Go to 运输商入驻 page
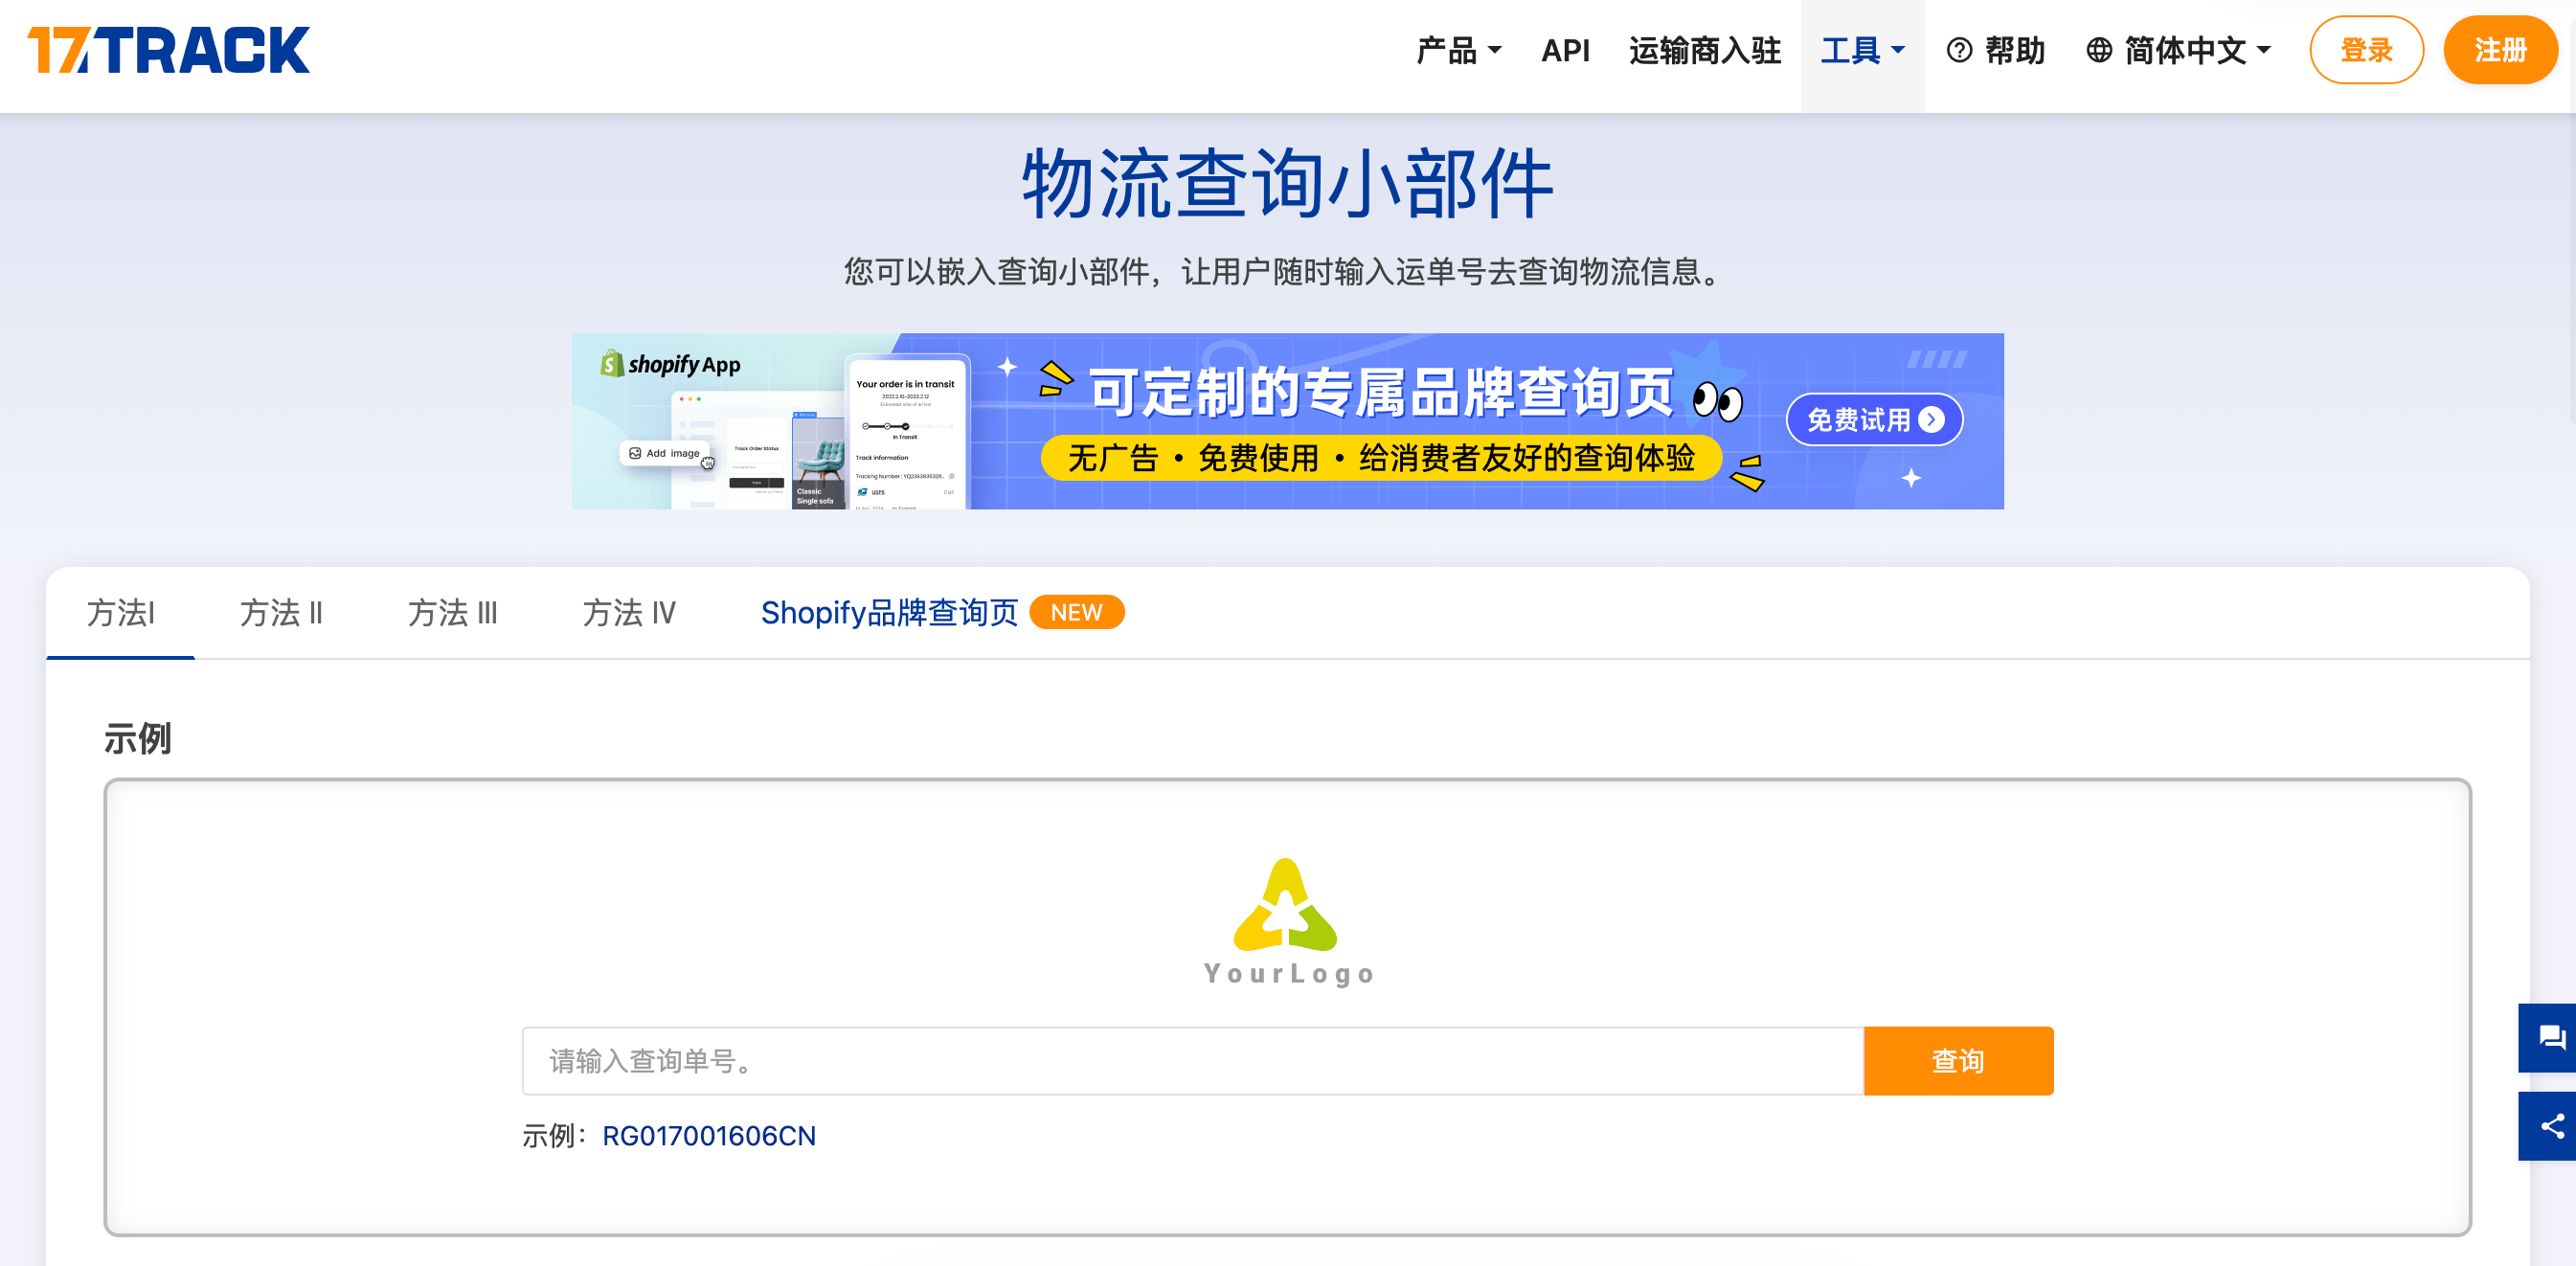The image size is (2576, 1266). coord(1704,50)
